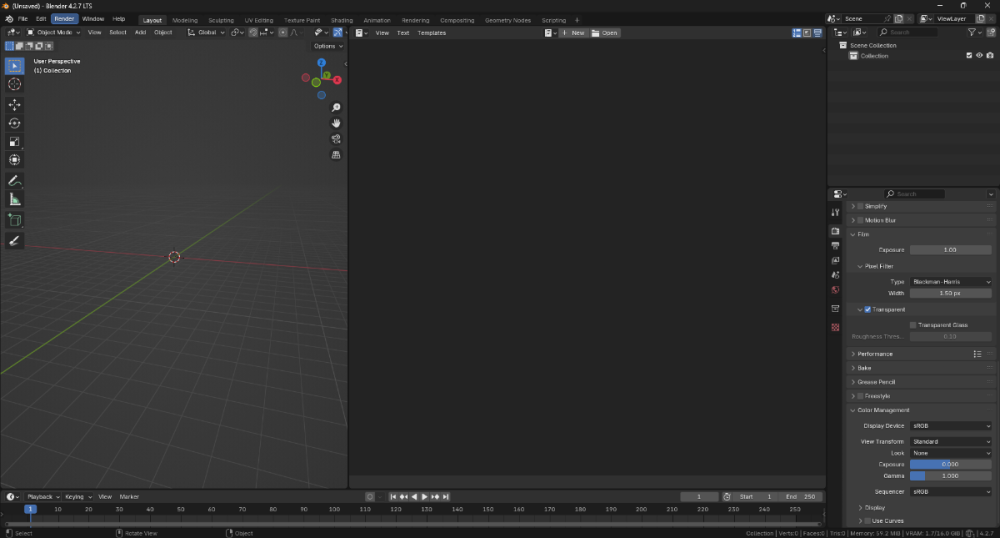Viewport: 1000px width, 538px height.
Task: Open the Output properties printer tab
Action: click(835, 245)
